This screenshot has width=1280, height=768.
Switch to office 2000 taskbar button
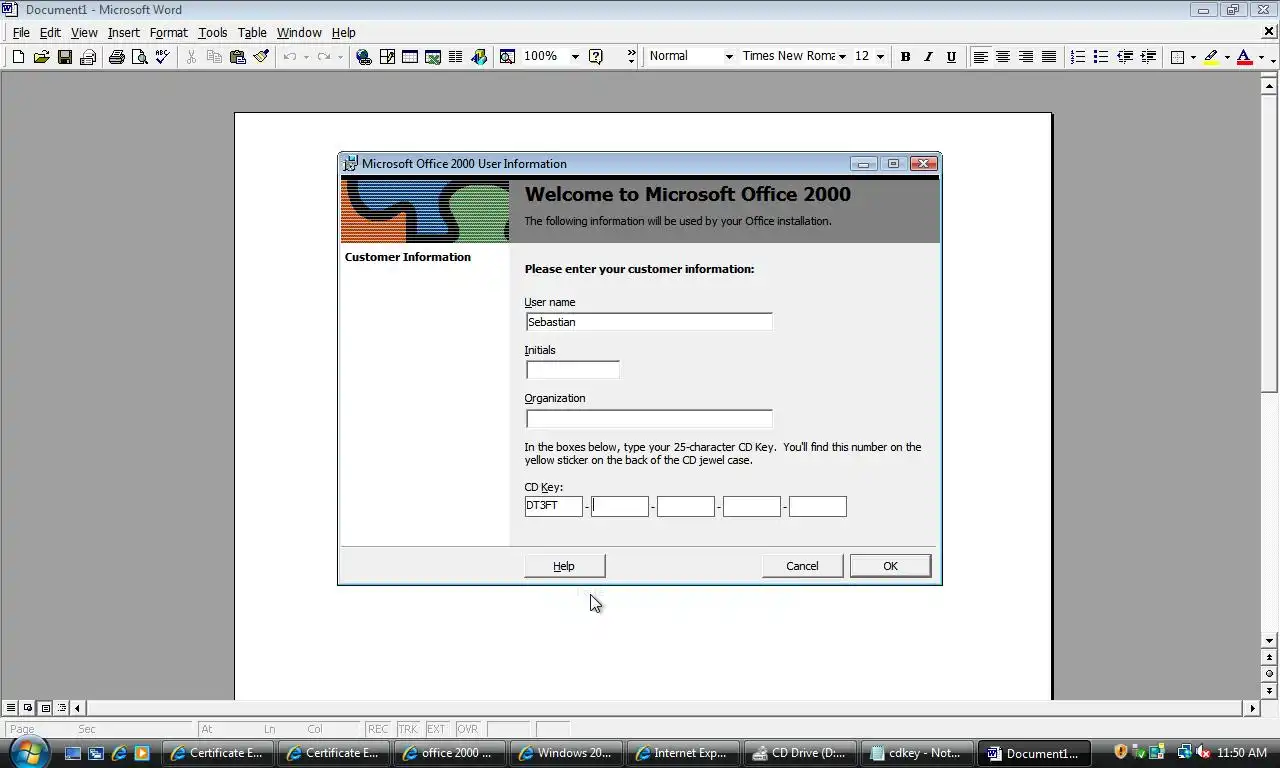[x=449, y=753]
